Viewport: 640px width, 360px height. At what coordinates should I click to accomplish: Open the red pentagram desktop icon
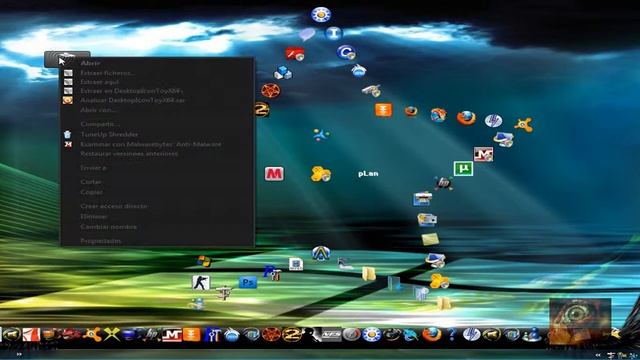coord(271,91)
